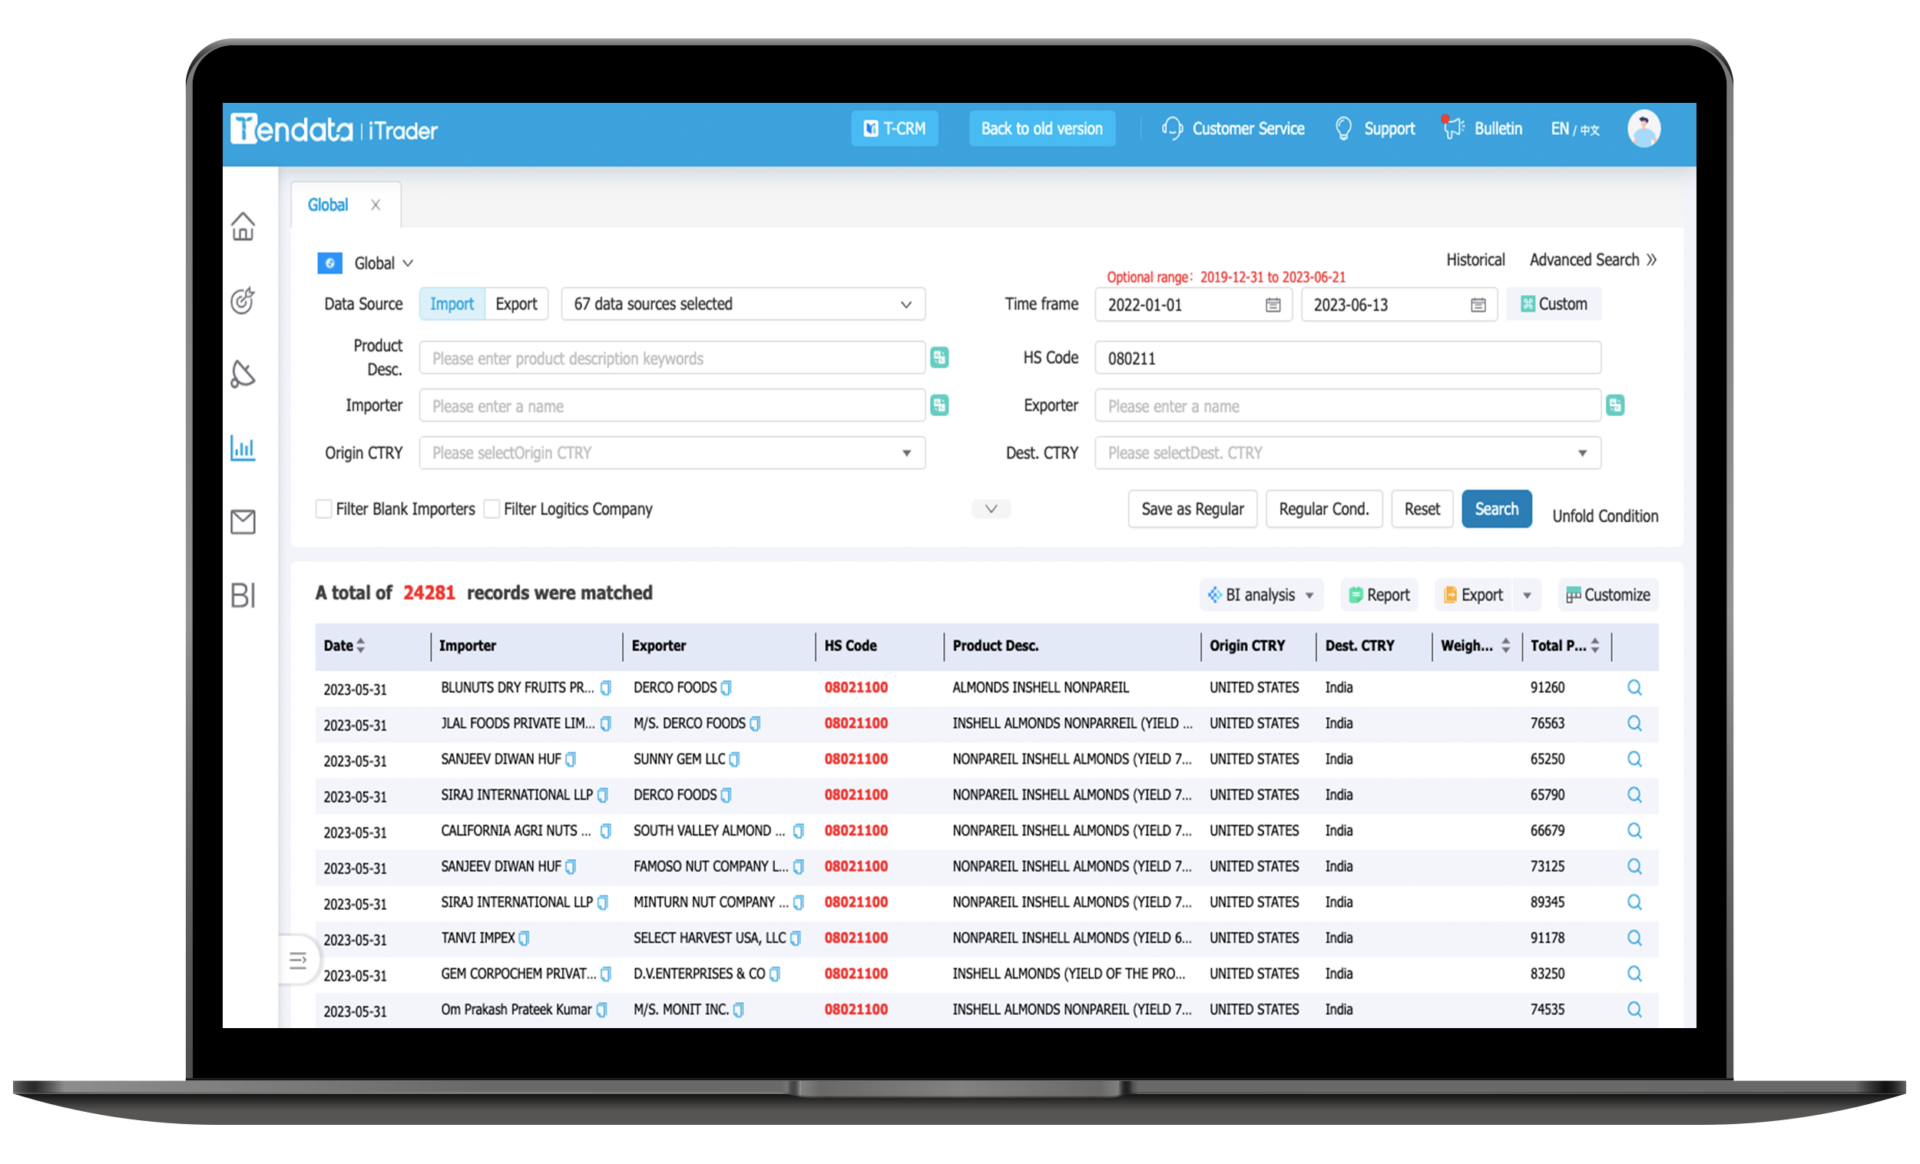This screenshot has width=1920, height=1164.
Task: Open the bar chart analytics sidebar icon
Action: (243, 447)
